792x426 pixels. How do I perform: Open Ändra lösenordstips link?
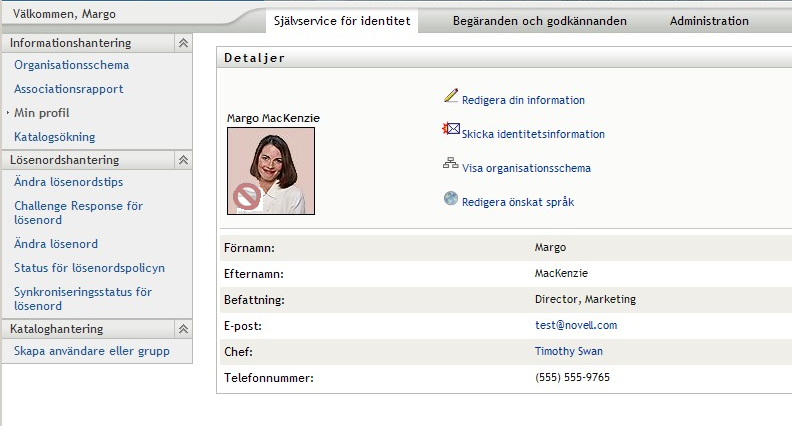click(69, 182)
